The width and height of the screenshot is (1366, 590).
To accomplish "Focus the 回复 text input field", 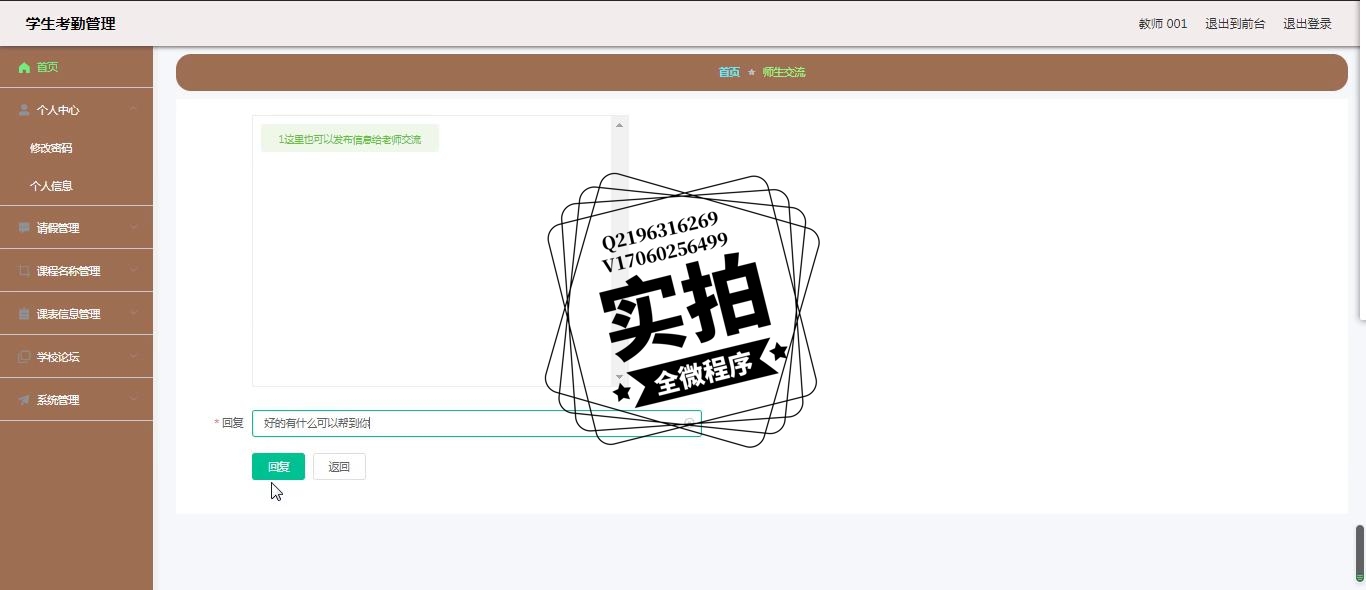I will 476,424.
